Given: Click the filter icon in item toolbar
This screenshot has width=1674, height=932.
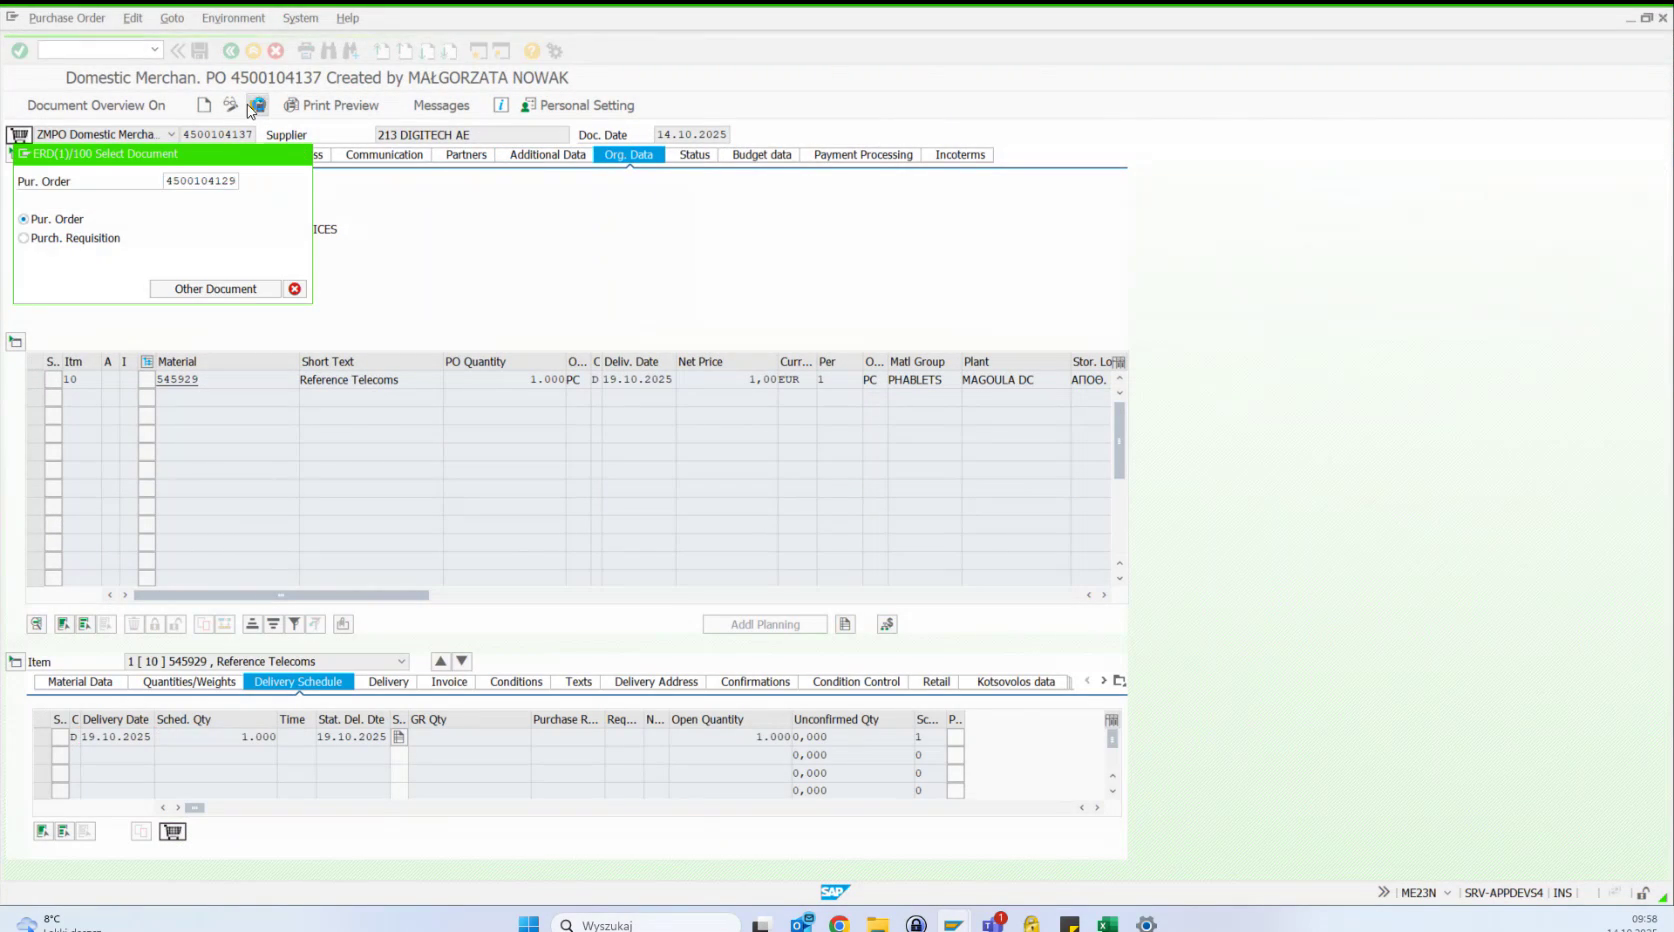Looking at the screenshot, I should tap(294, 623).
